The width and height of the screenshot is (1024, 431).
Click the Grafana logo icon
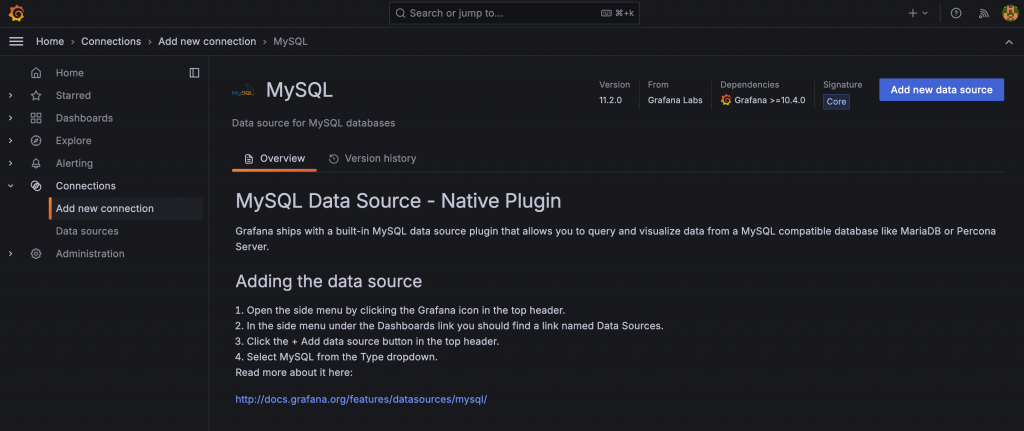[16, 13]
